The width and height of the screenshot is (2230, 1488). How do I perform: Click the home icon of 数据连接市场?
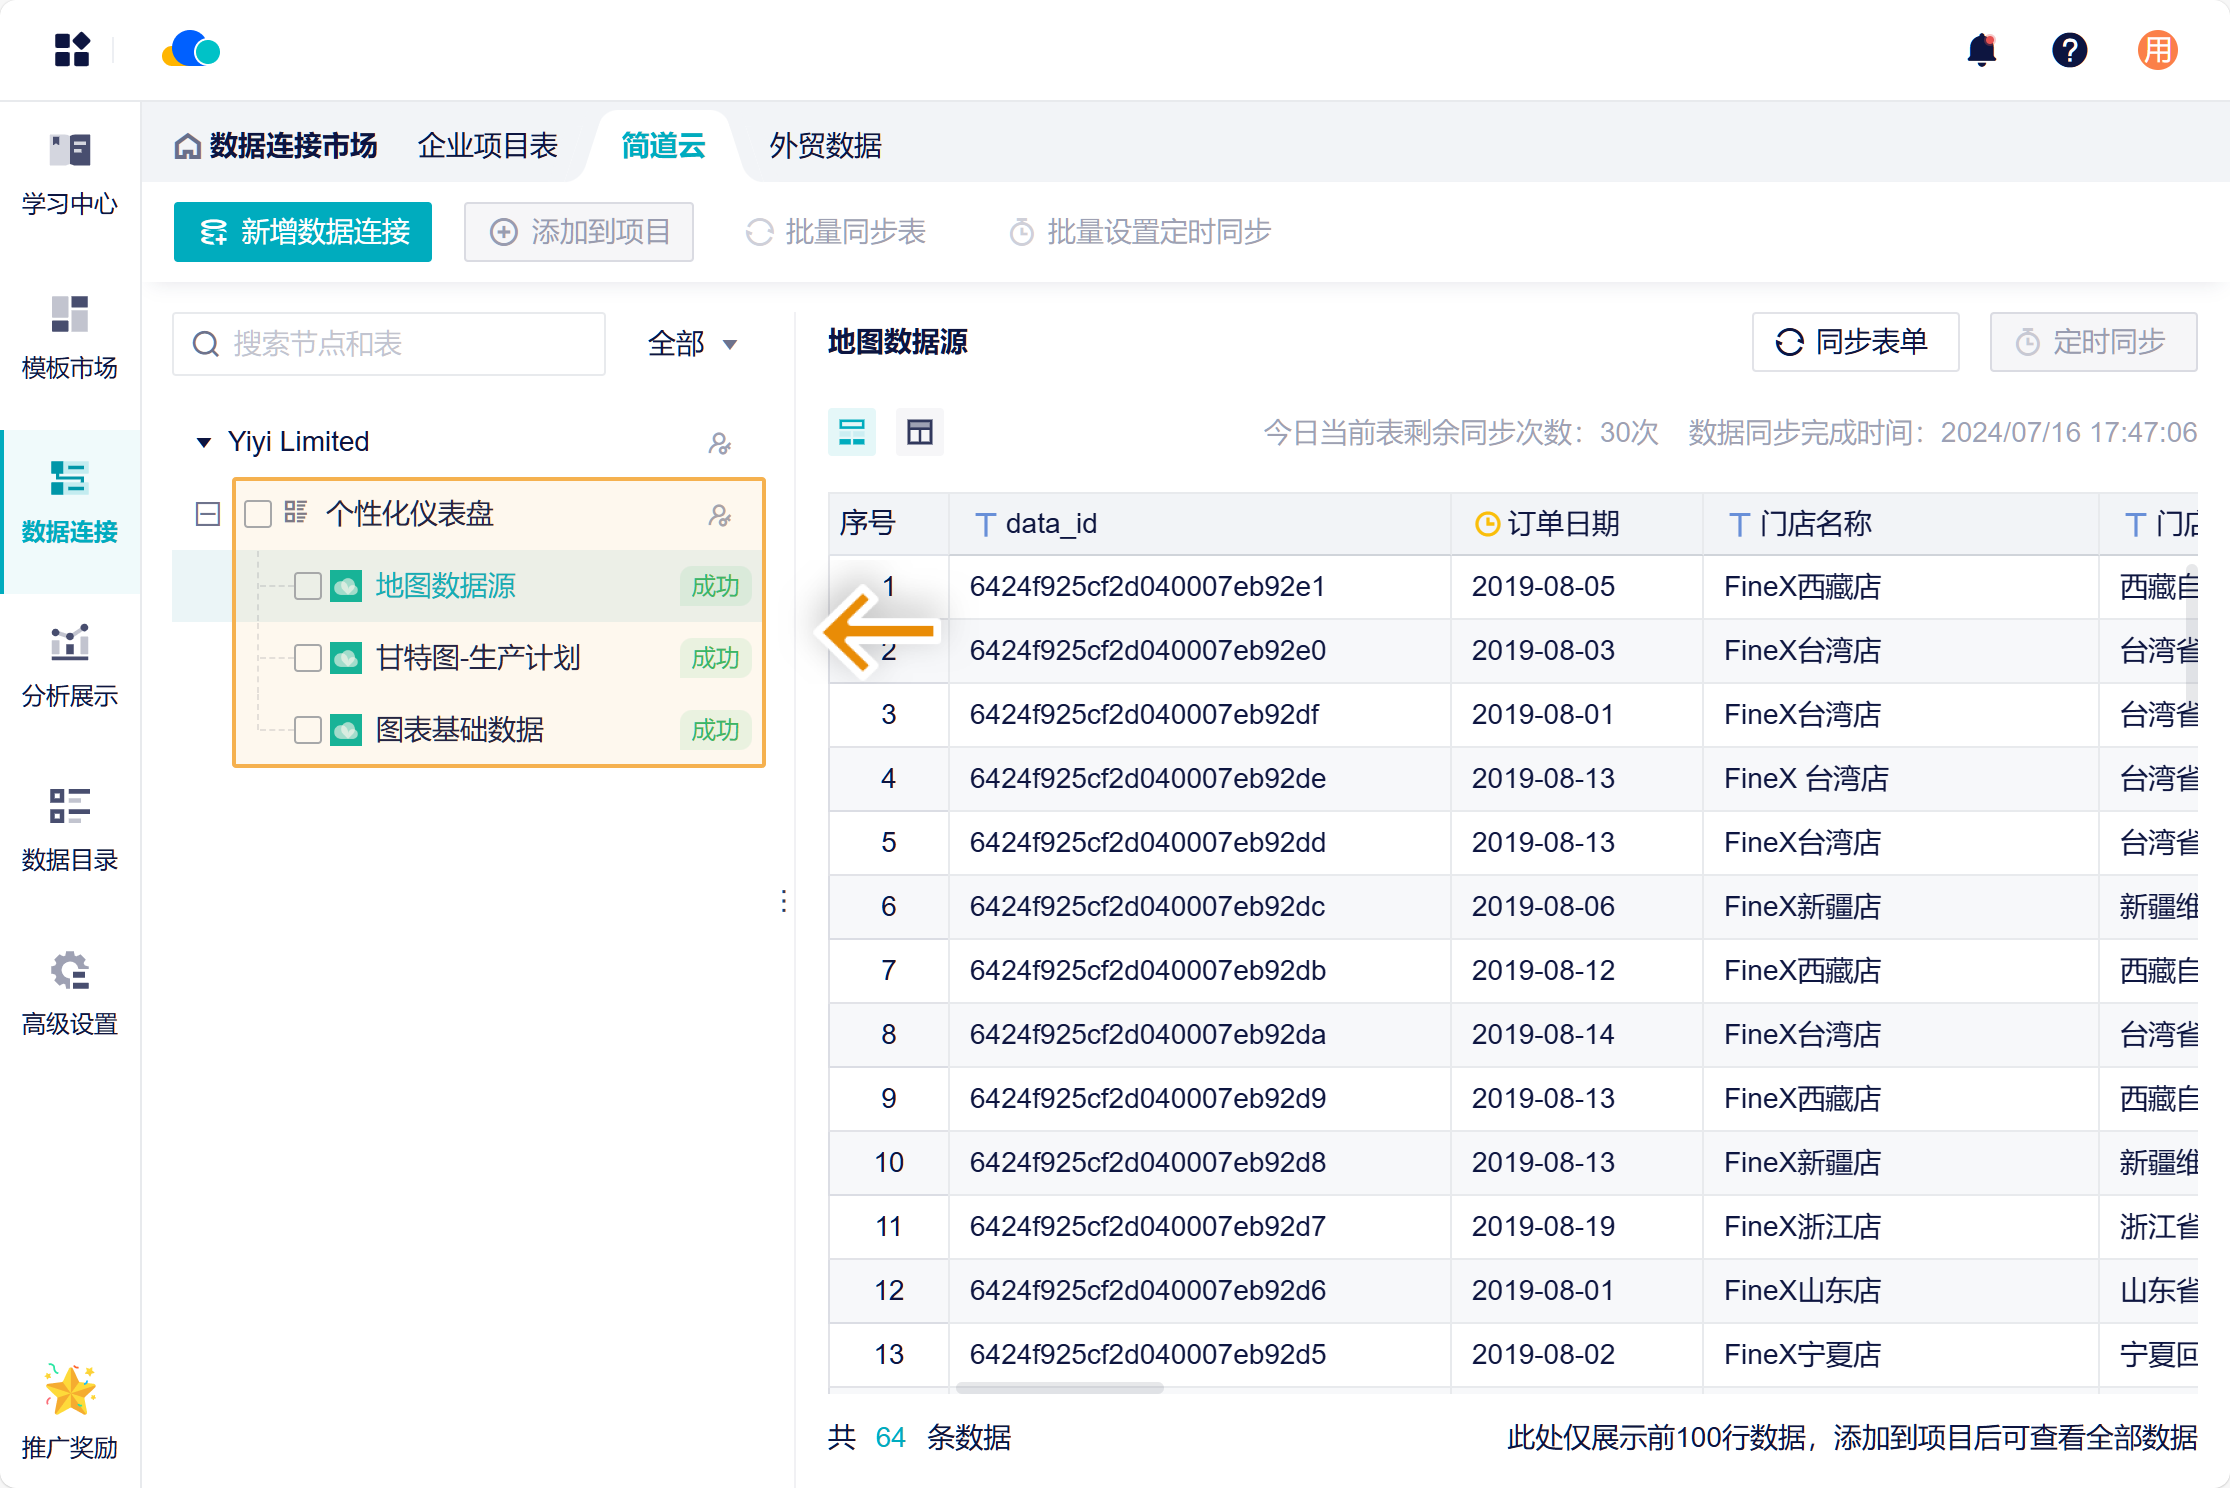[187, 146]
